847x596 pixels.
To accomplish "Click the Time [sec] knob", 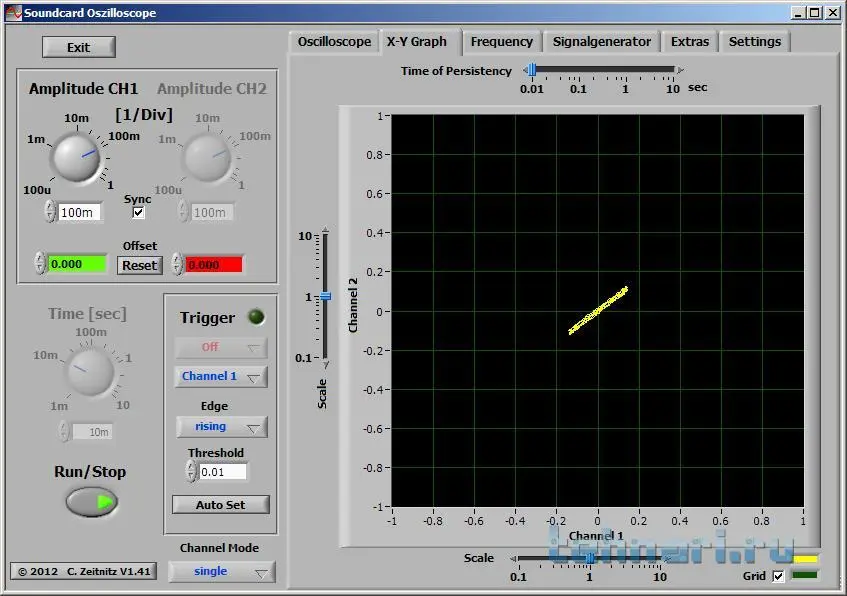I will tap(88, 372).
